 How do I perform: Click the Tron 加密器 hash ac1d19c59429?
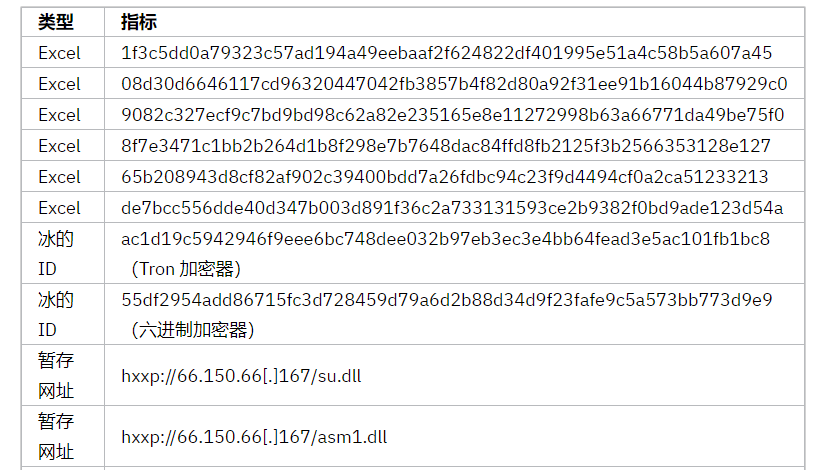click(445, 239)
